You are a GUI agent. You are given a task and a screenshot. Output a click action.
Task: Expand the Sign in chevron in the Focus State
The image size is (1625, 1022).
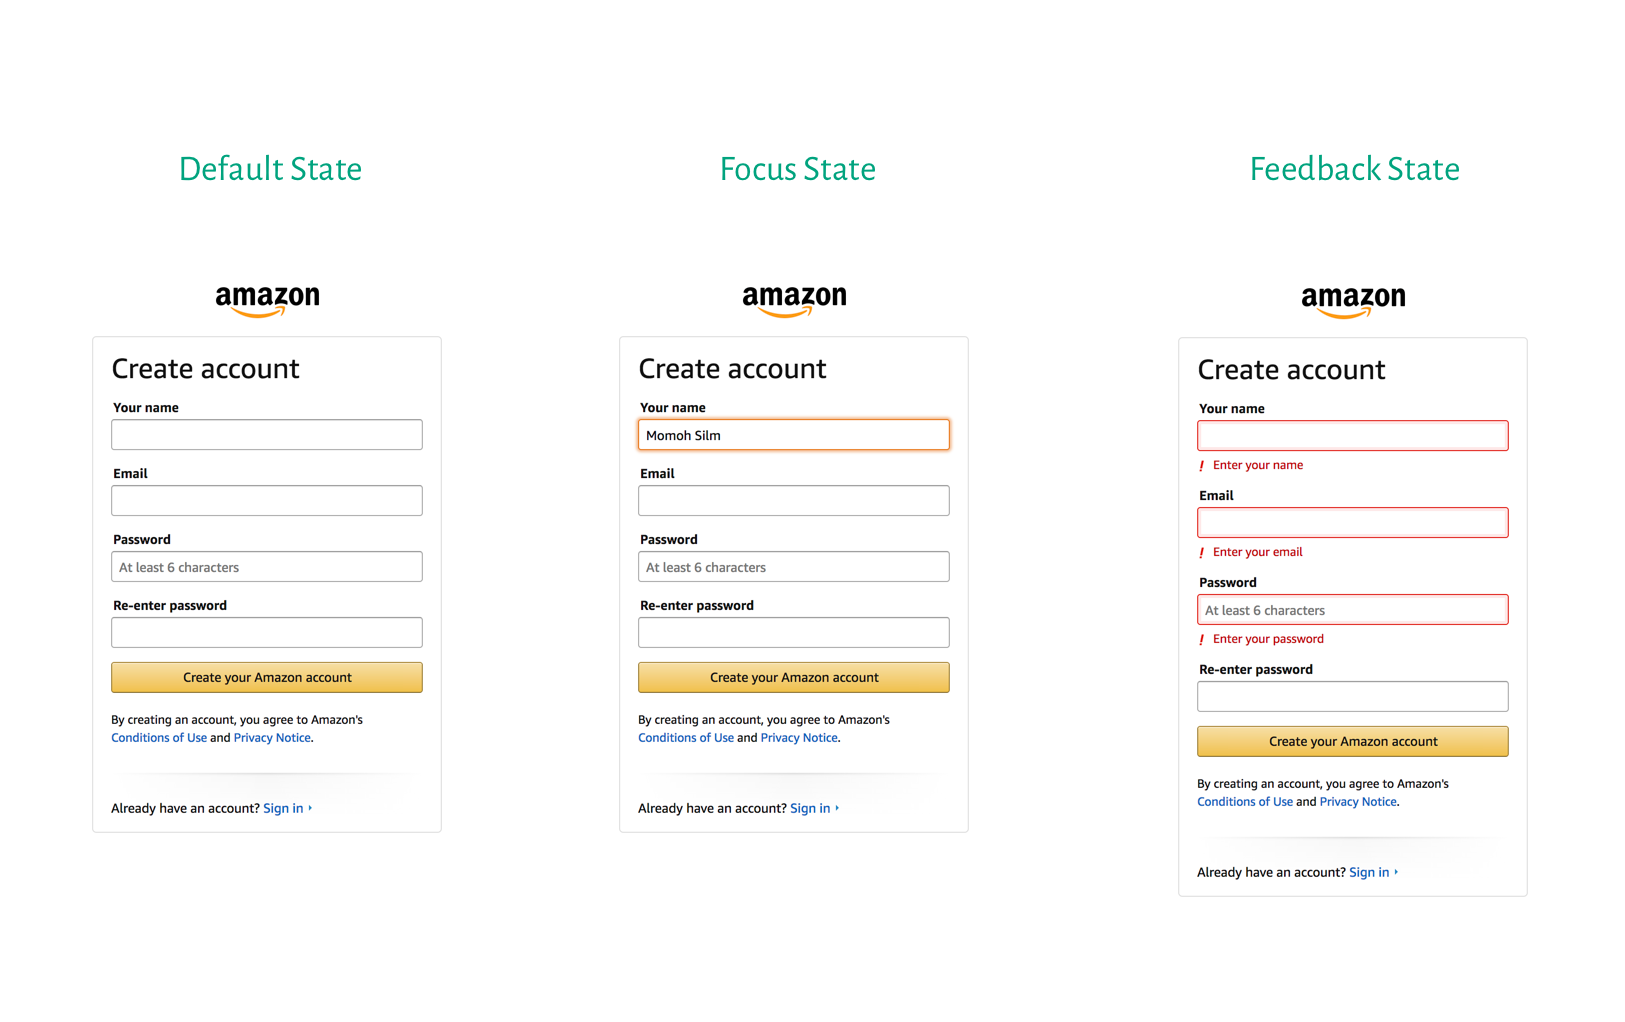[x=835, y=808]
